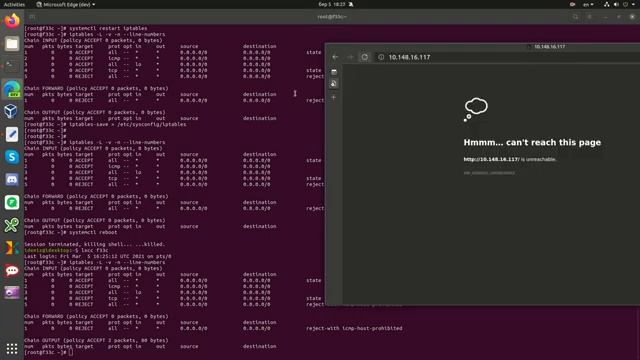Click the 'Hmmm... can't reach this page' heading

(532, 142)
